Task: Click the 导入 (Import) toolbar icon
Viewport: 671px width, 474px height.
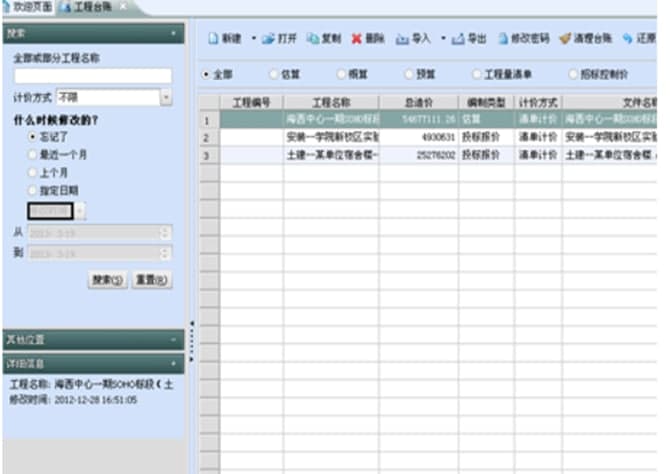Action: tap(402, 39)
